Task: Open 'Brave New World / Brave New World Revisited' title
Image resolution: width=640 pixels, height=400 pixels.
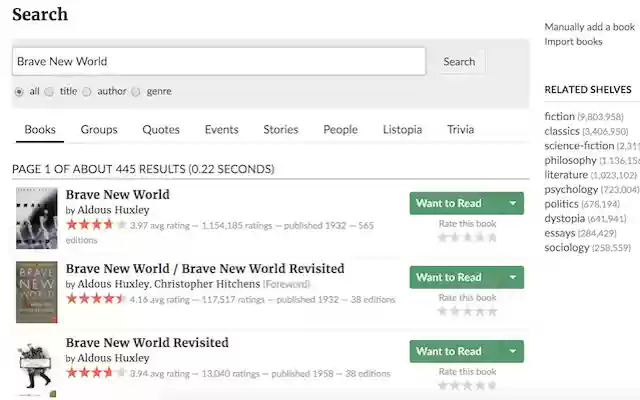Action: (205, 269)
